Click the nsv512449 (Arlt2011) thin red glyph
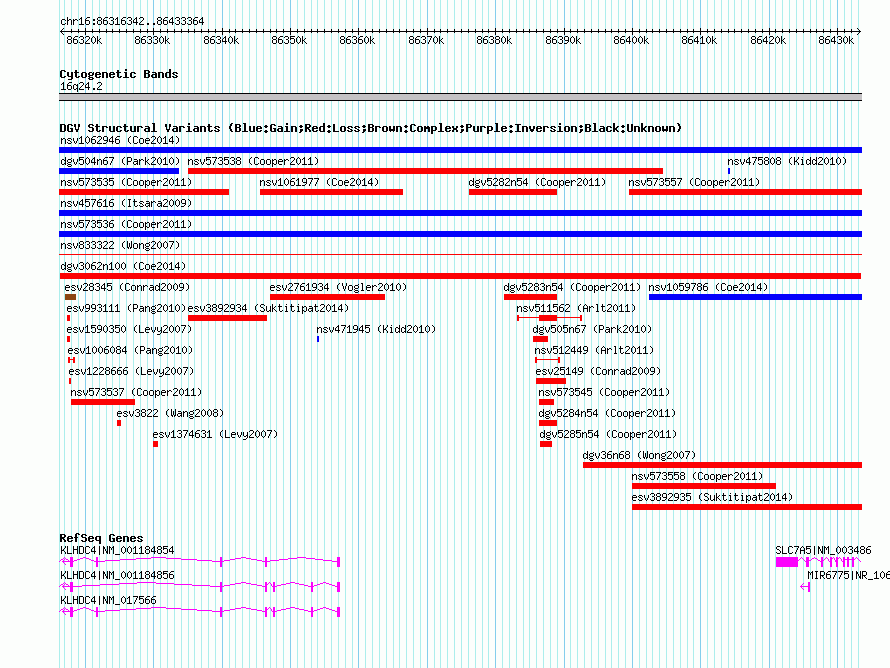 [x=548, y=360]
